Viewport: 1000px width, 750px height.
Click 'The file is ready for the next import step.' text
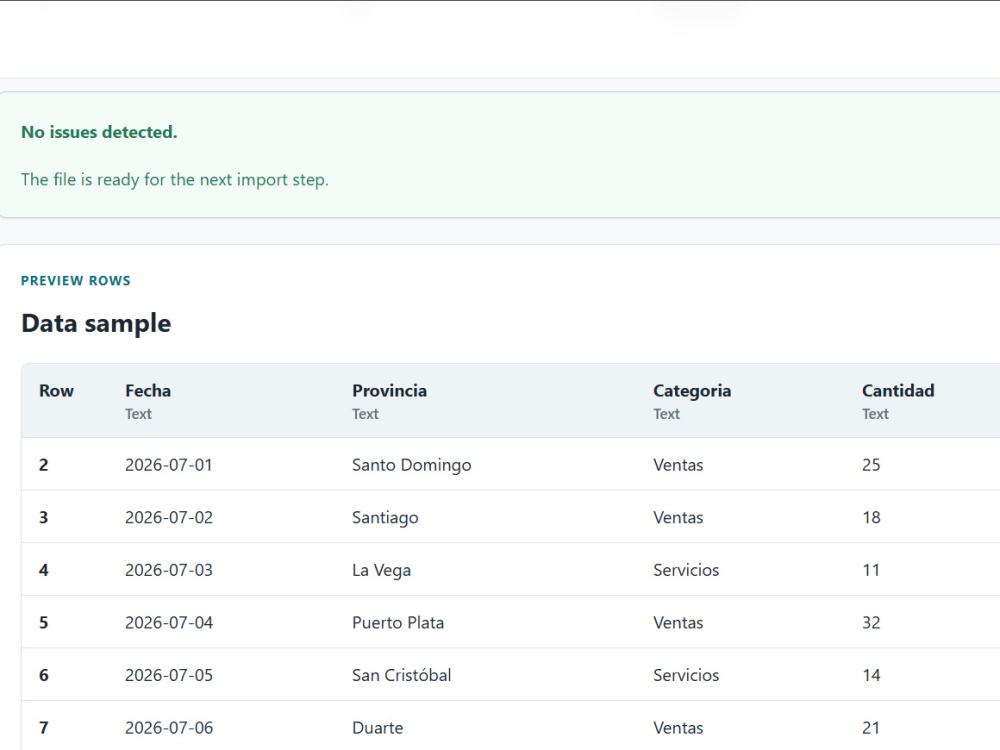(175, 180)
